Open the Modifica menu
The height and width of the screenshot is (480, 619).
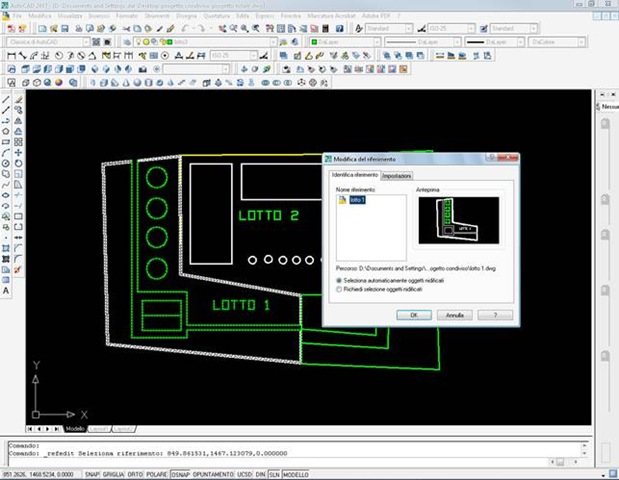coord(42,18)
